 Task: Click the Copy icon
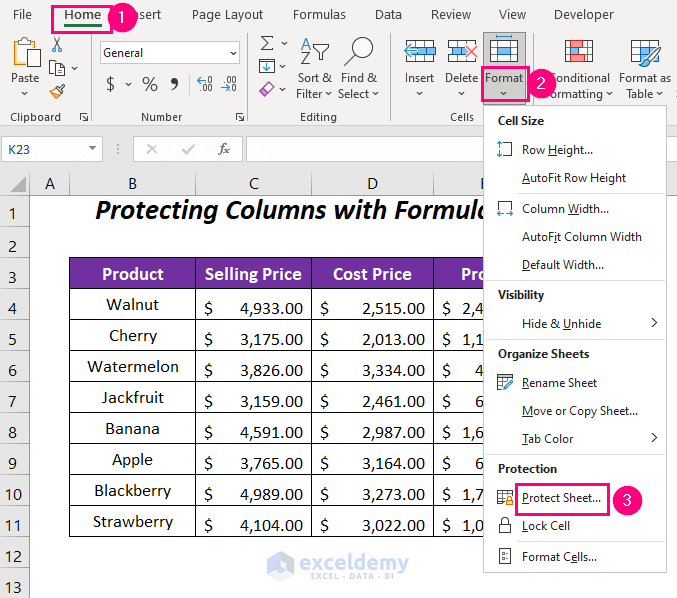pyautogui.click(x=57, y=68)
